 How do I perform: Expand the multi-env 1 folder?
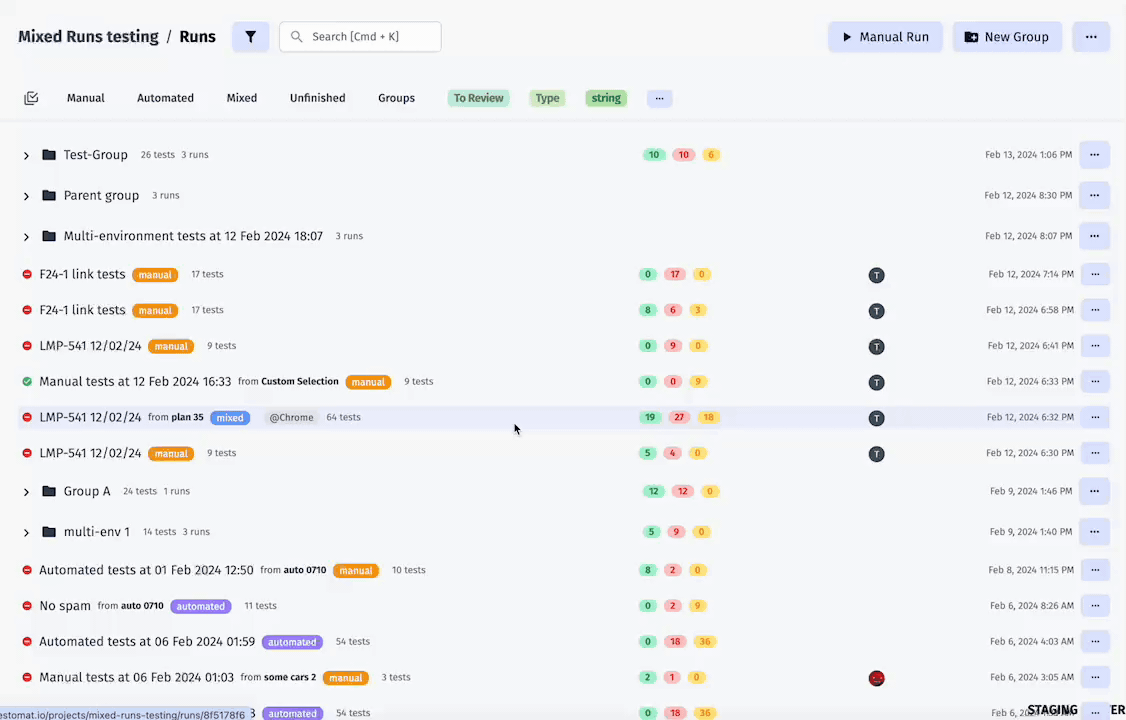tap(26, 533)
